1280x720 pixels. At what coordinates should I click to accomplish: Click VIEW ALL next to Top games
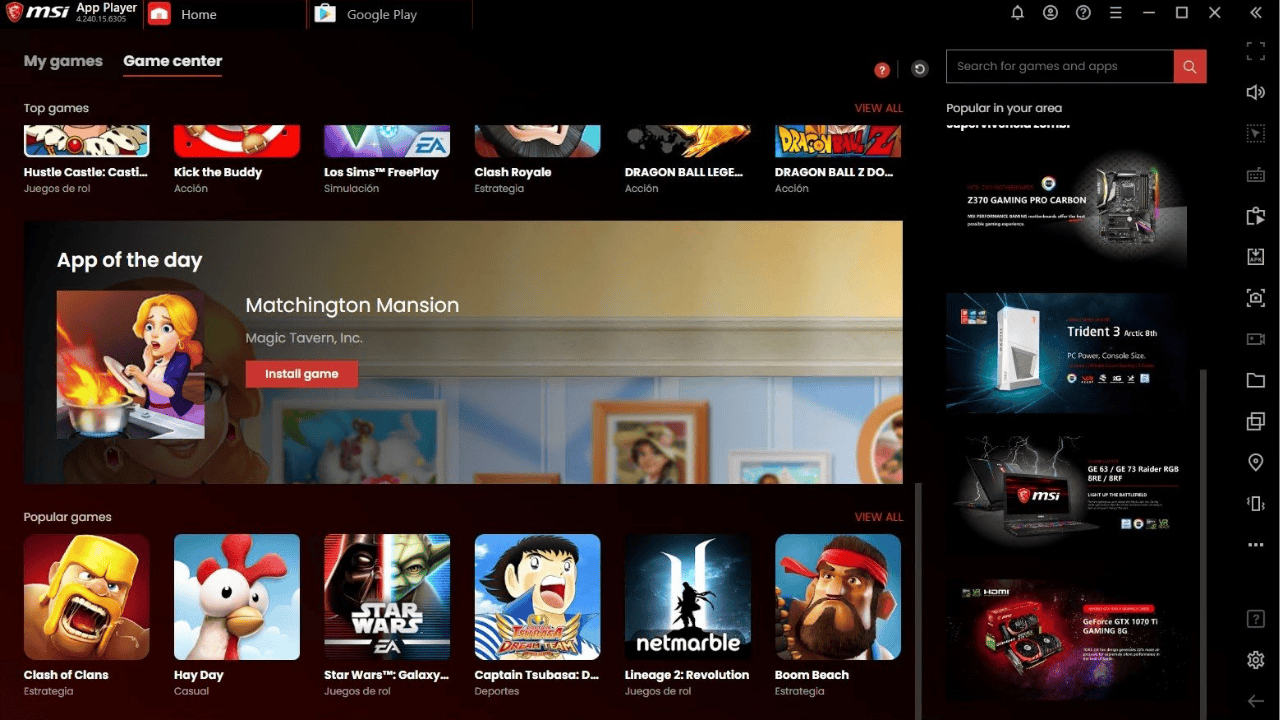click(879, 108)
